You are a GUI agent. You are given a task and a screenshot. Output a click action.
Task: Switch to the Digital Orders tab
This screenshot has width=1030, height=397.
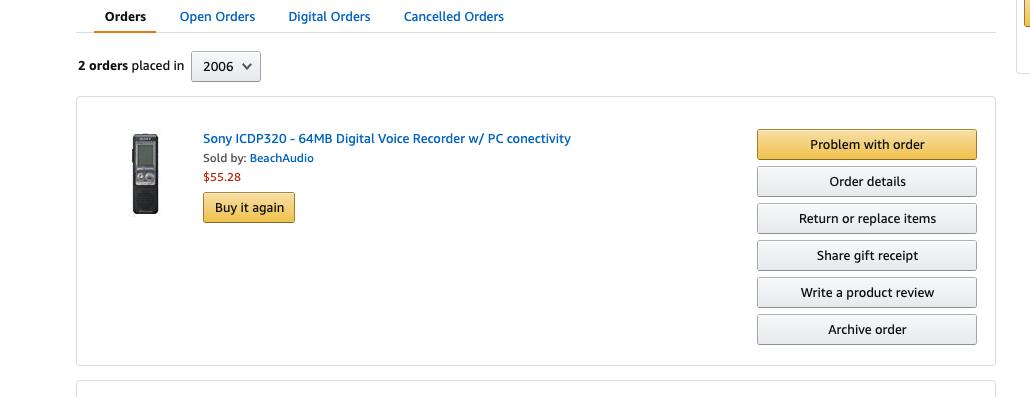click(x=329, y=16)
